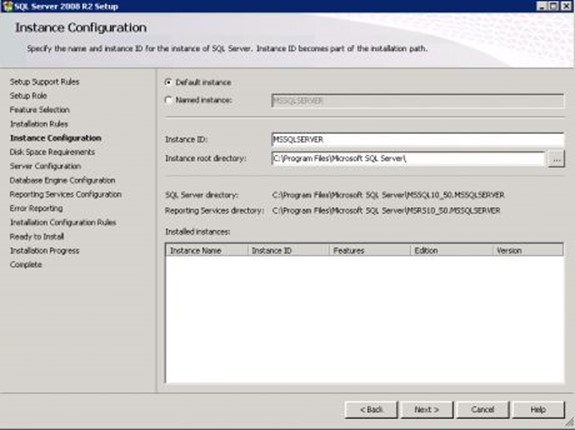Open Disk Space Requirements step

(52, 152)
